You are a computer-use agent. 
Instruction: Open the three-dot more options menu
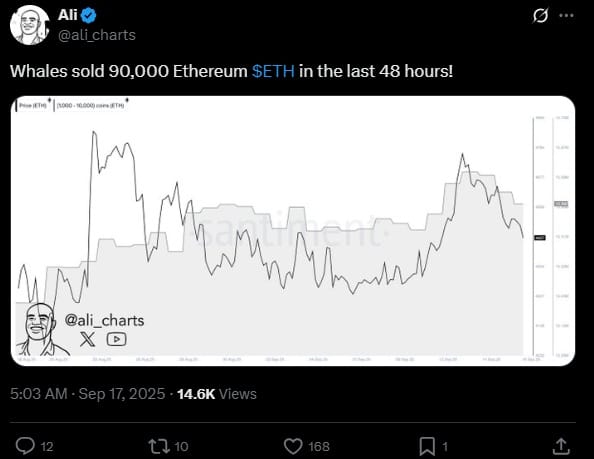[x=566, y=16]
